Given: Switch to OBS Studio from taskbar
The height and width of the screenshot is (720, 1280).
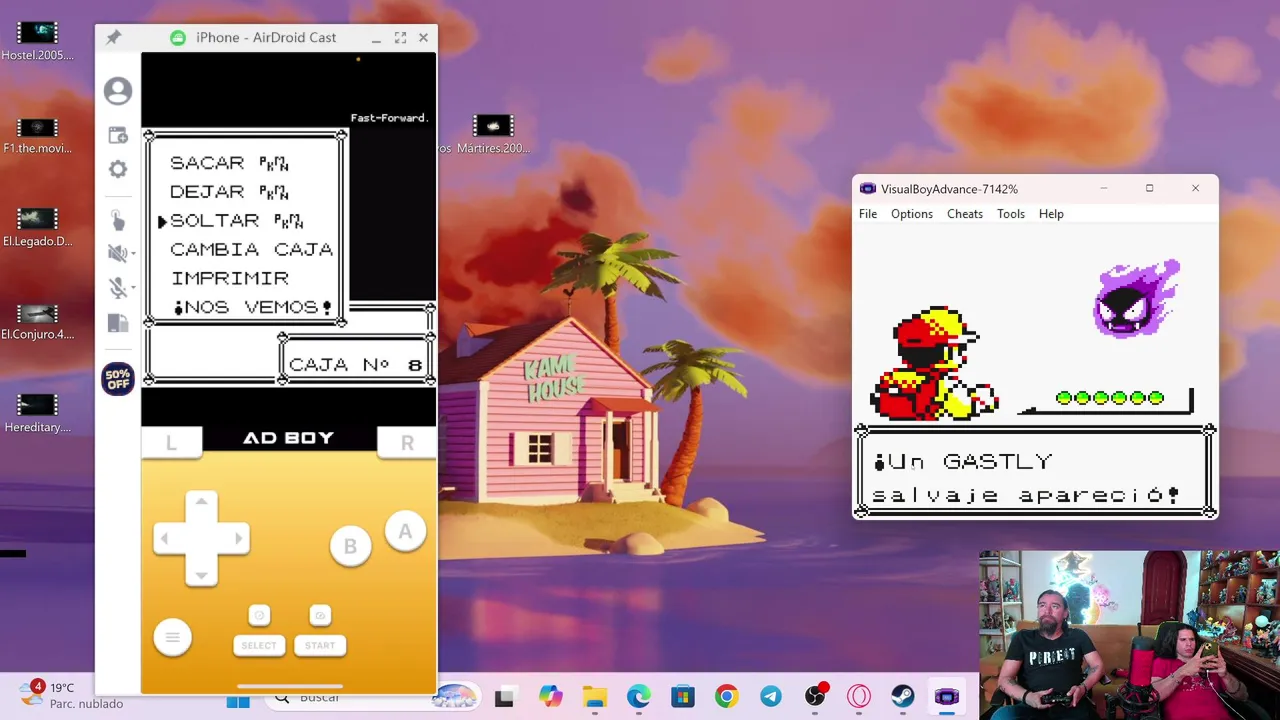Looking at the screenshot, I should click(x=815, y=697).
